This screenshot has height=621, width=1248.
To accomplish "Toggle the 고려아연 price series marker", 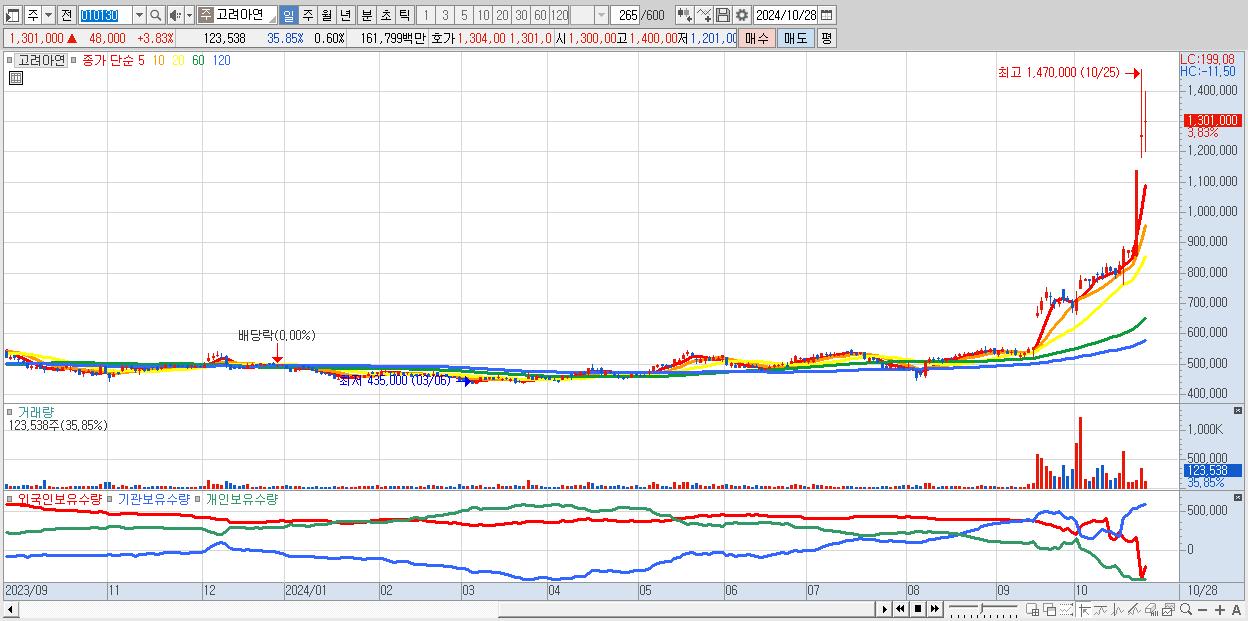I will click(12, 60).
